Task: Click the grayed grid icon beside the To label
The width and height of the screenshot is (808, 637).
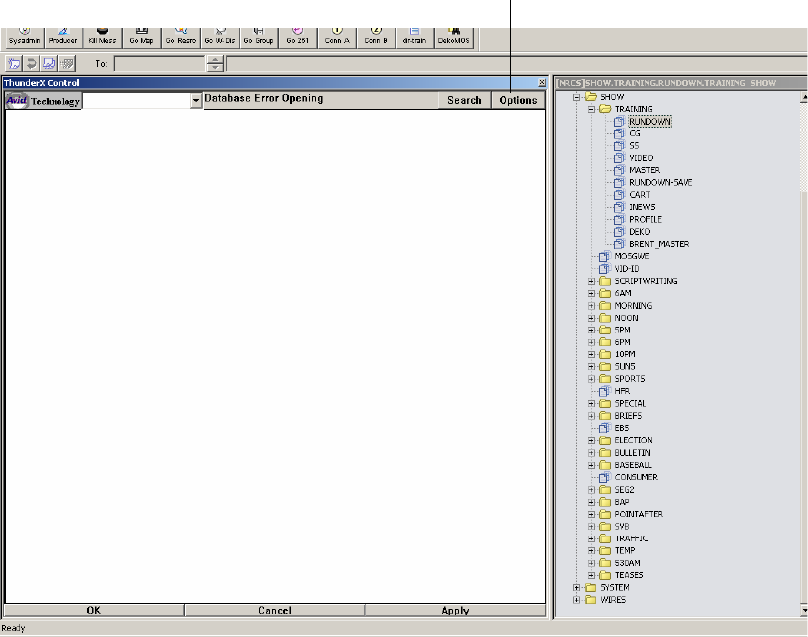Action: click(x=67, y=63)
